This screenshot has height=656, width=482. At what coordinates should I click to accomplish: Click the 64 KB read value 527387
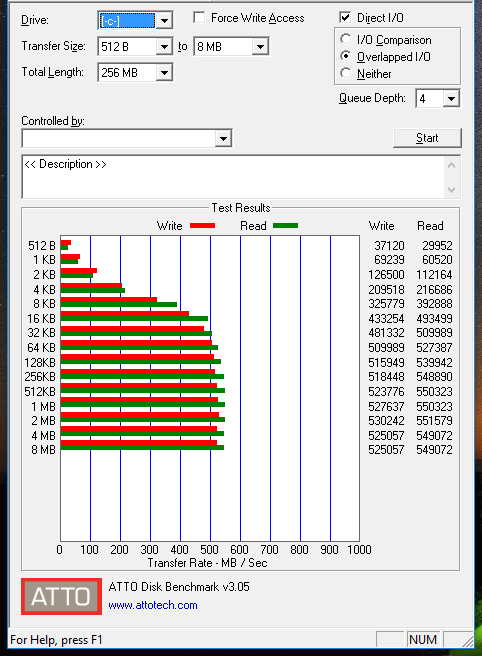434,348
